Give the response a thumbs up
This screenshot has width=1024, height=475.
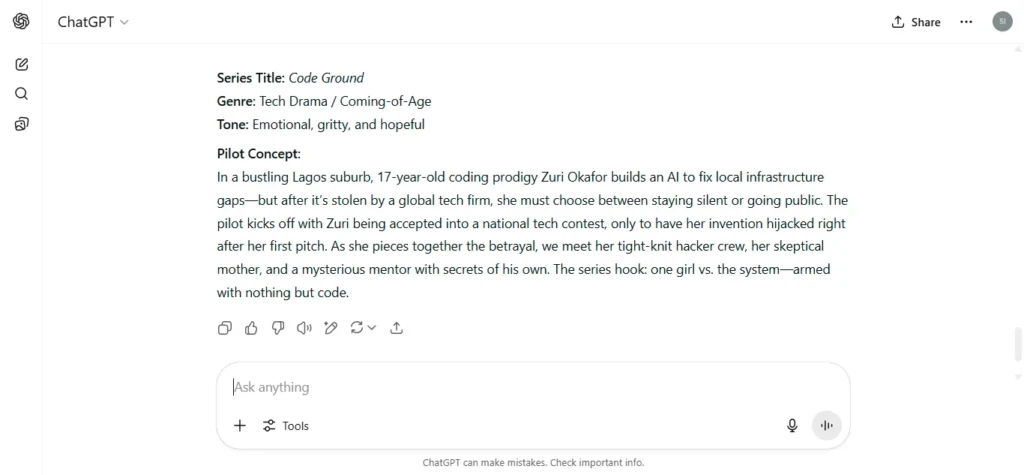point(251,328)
